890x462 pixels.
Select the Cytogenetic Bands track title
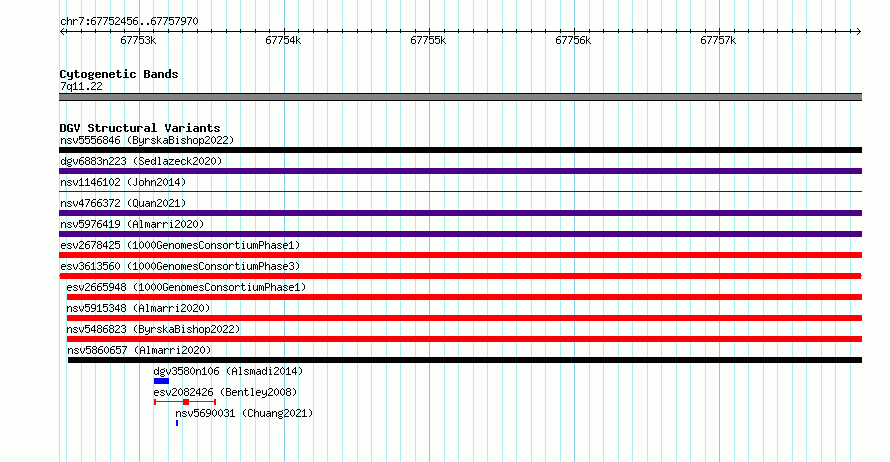pyautogui.click(x=119, y=74)
